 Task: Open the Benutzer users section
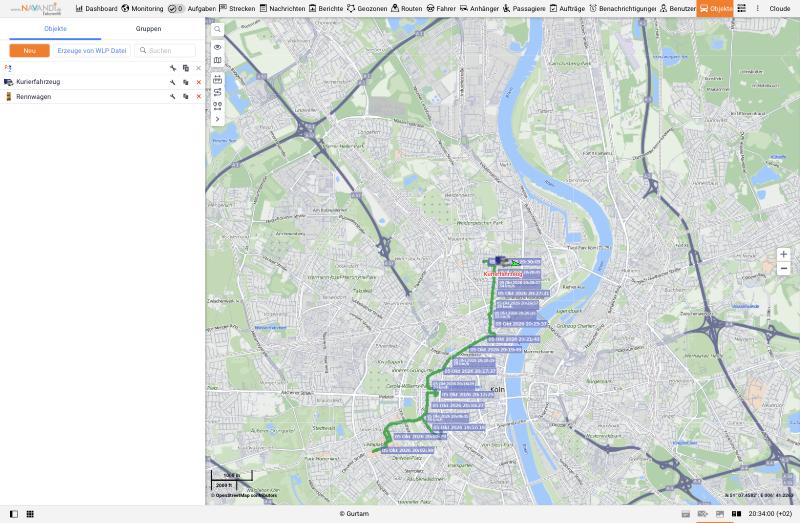(x=678, y=9)
